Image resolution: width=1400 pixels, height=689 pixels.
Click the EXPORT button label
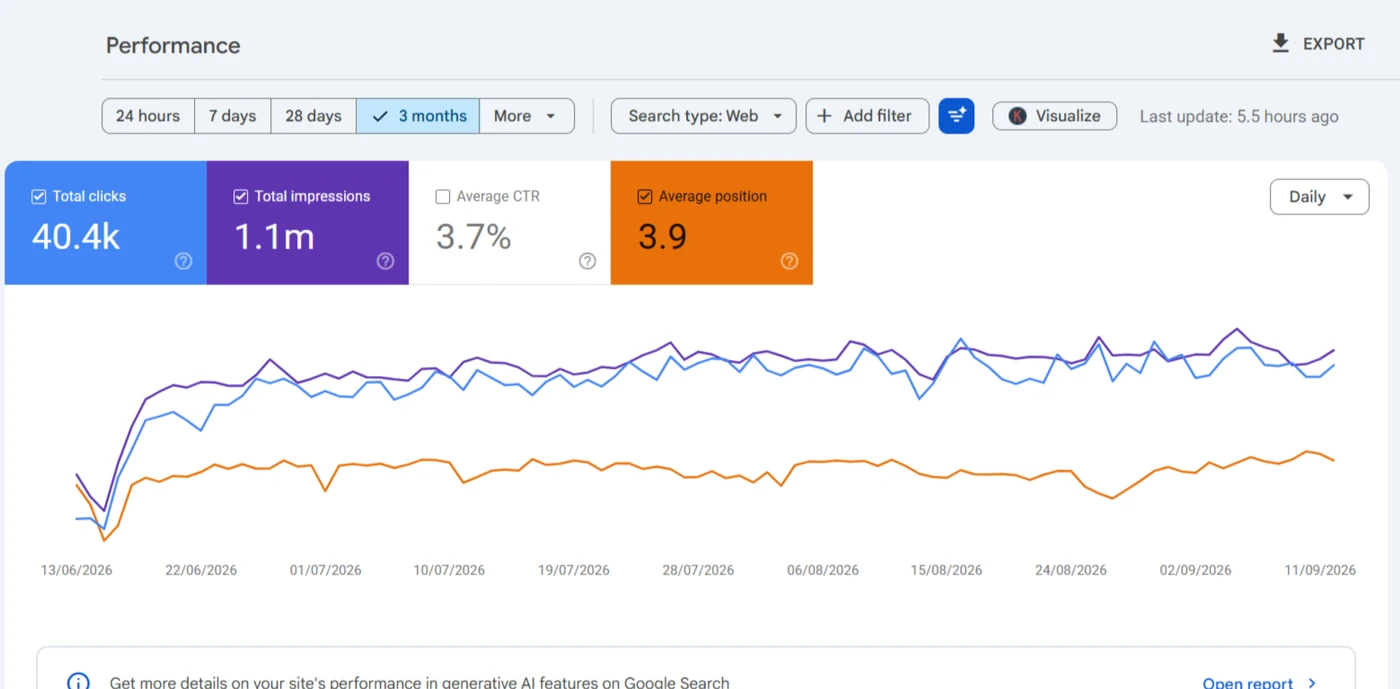pyautogui.click(x=1333, y=44)
